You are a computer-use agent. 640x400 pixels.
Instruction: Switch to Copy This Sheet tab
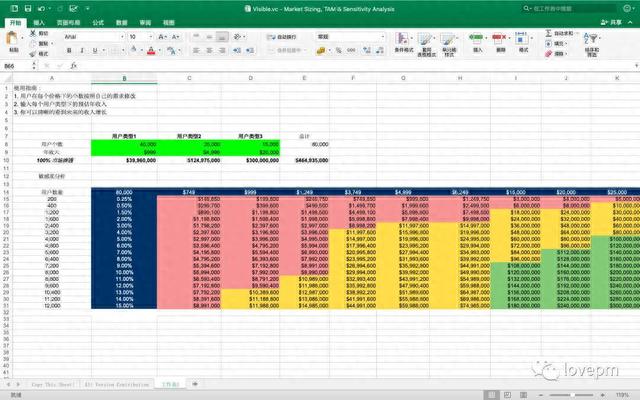click(53, 384)
